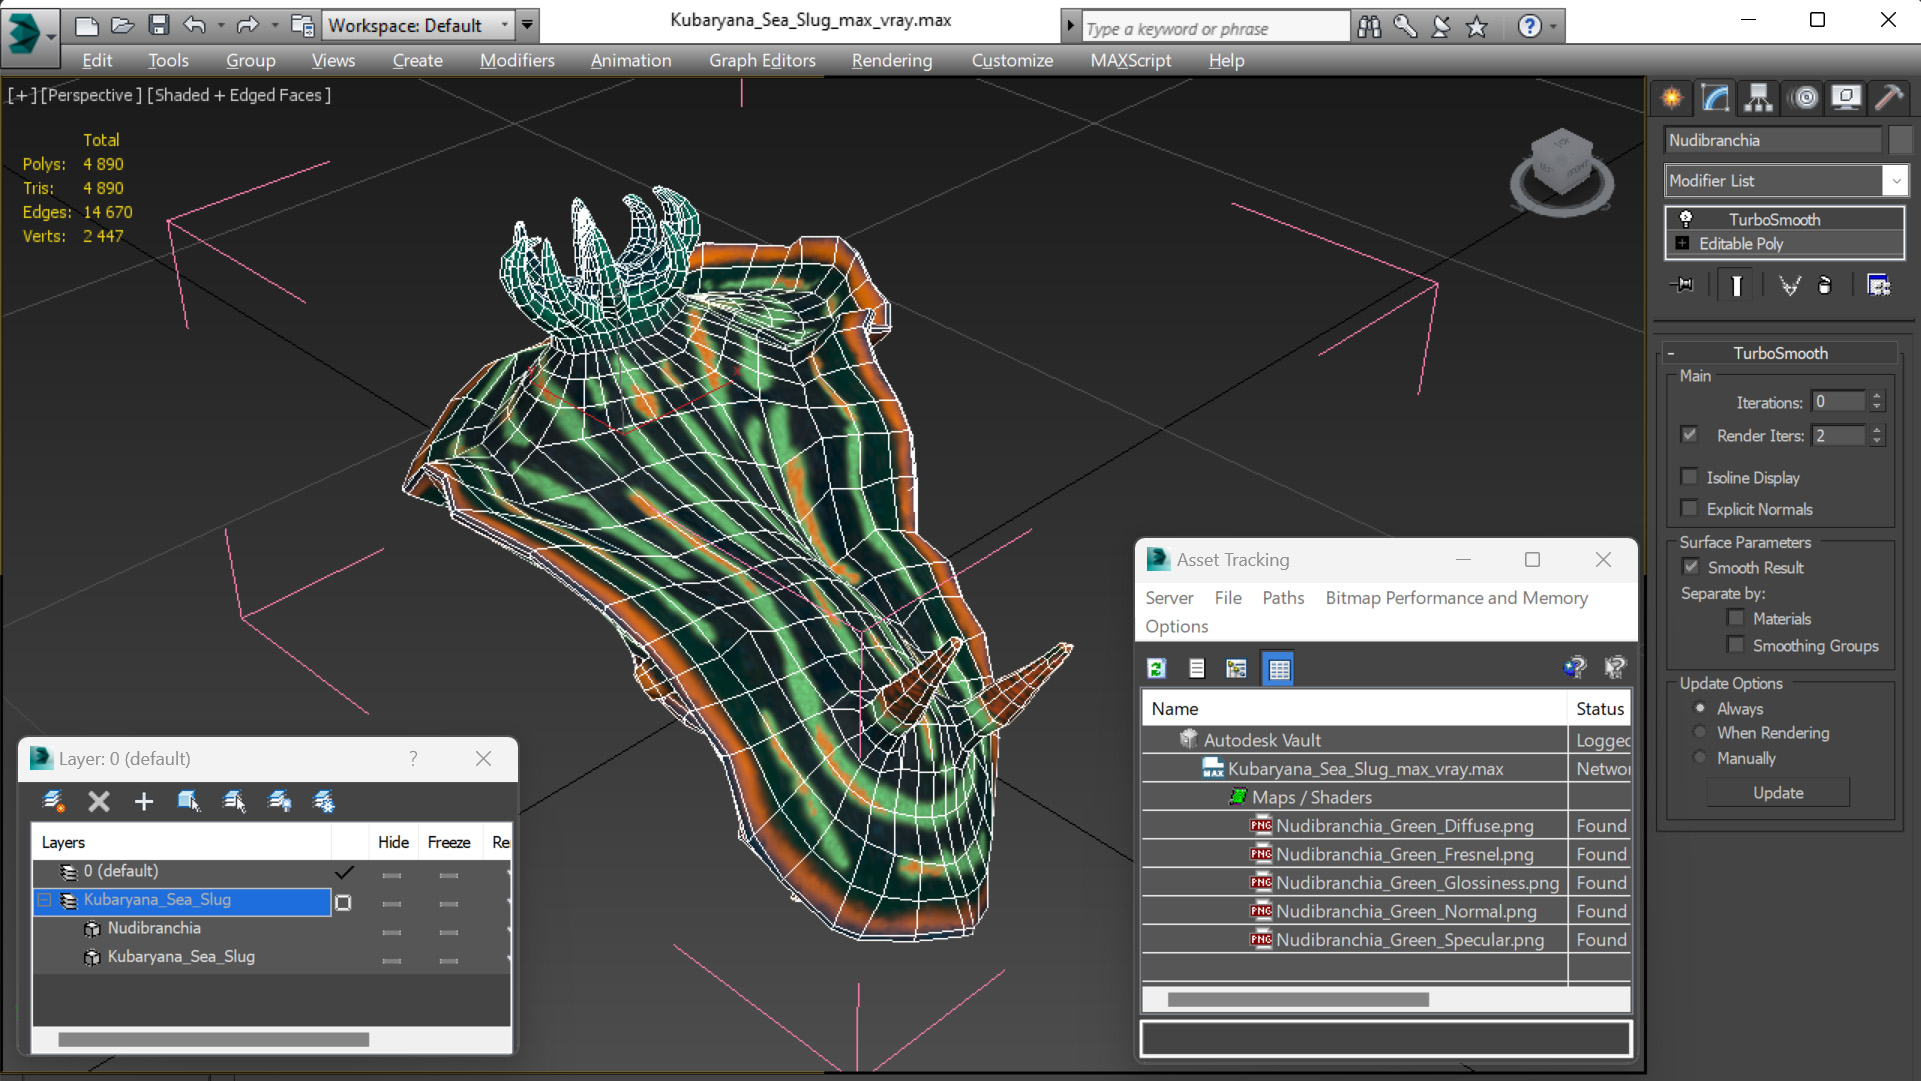1921x1081 pixels.
Task: Click the Pin Stack icon
Action: (x=1683, y=286)
